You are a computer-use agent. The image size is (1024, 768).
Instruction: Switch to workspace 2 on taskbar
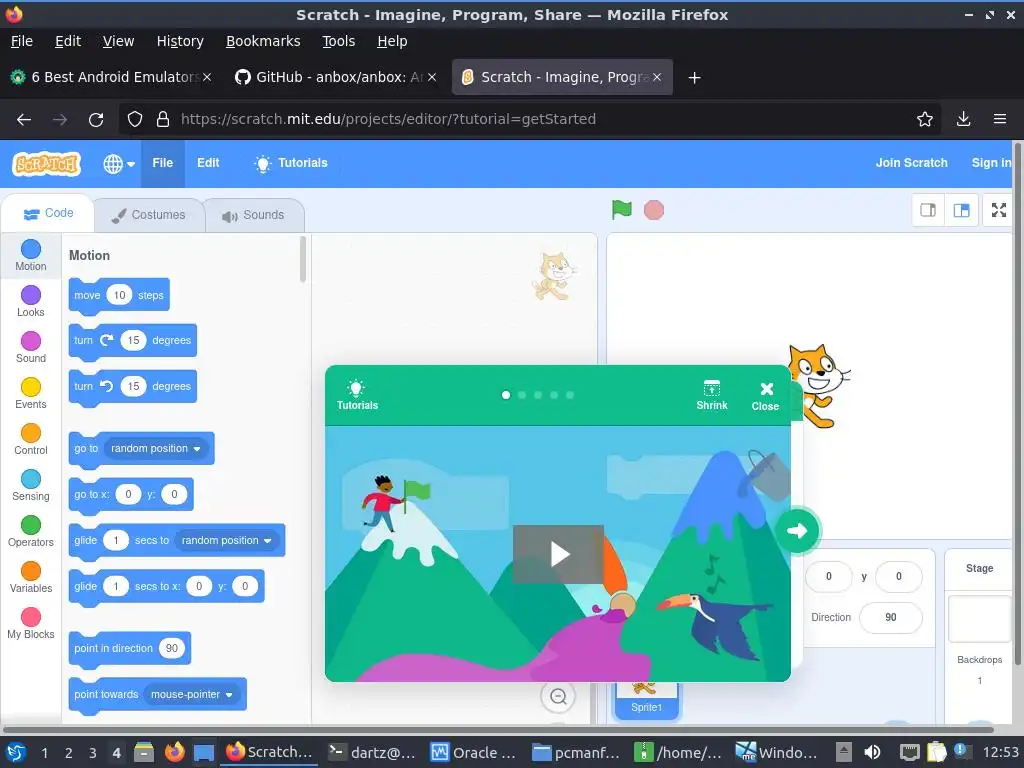point(69,753)
